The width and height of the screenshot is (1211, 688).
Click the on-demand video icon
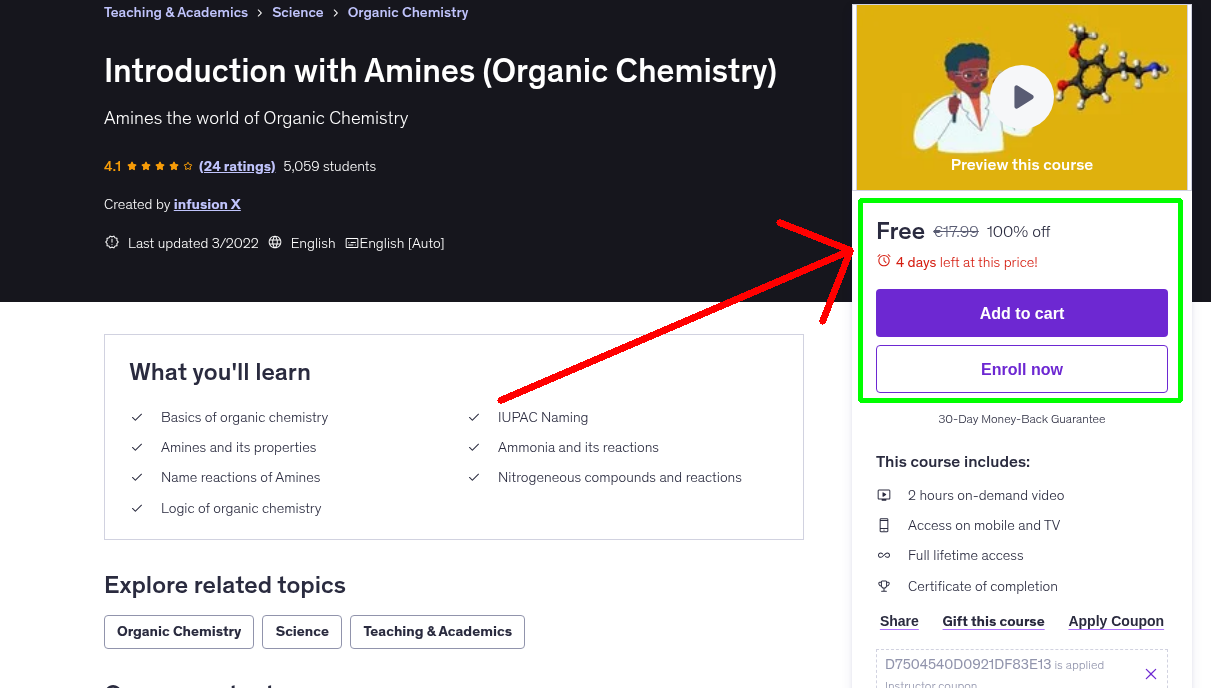(884, 494)
